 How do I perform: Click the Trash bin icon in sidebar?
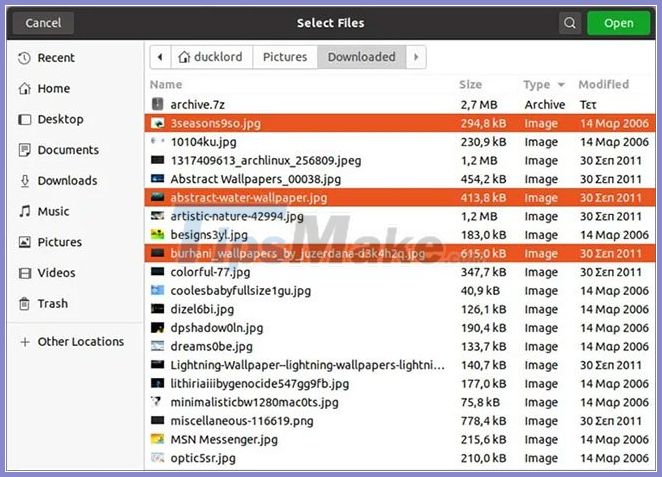pos(24,304)
